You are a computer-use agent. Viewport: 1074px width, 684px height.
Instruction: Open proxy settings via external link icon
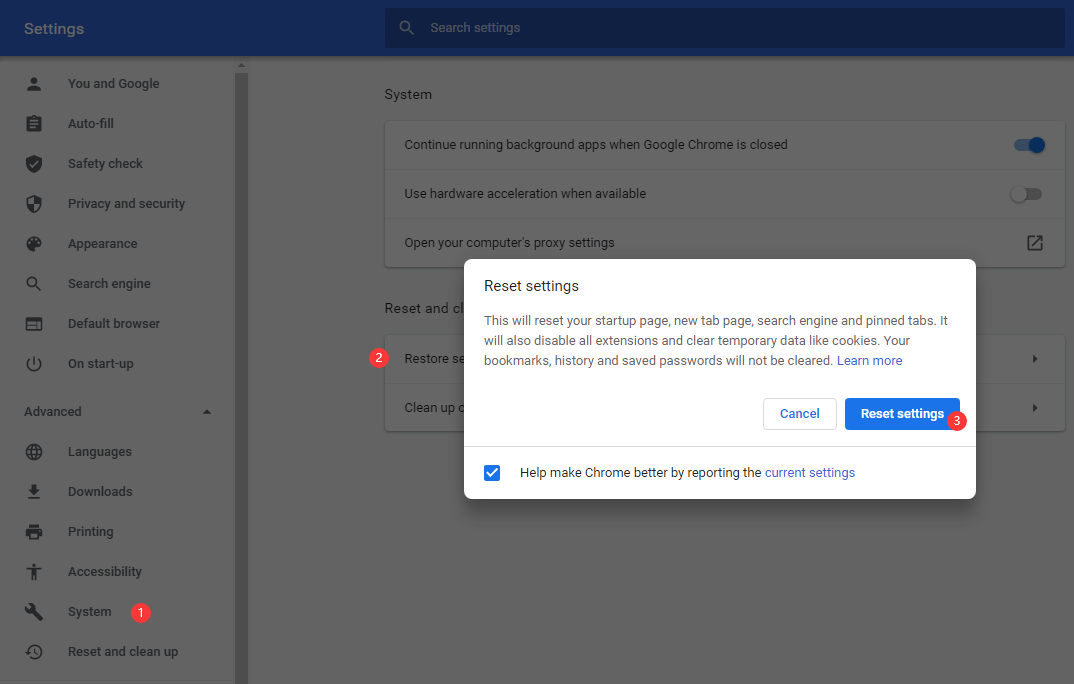pos(1034,242)
